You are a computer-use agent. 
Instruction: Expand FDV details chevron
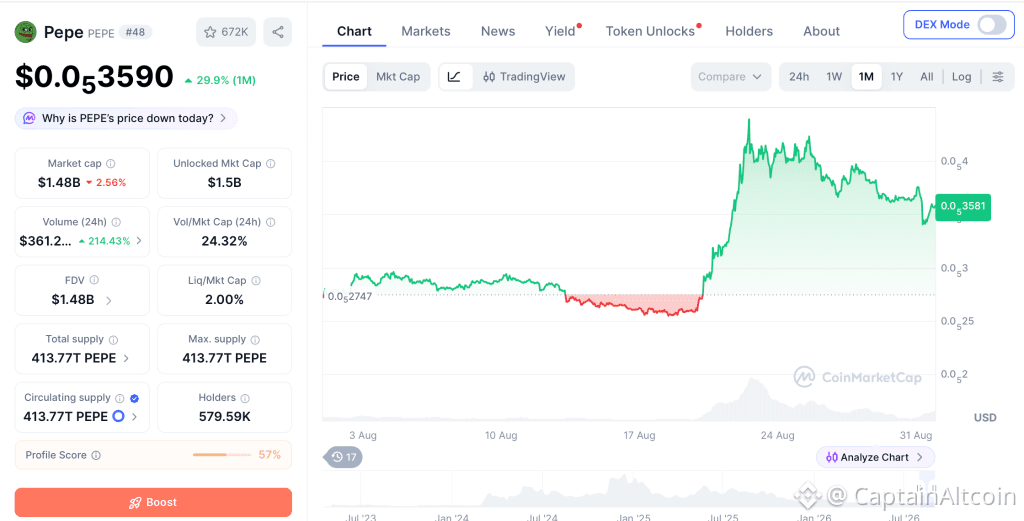[108, 300]
